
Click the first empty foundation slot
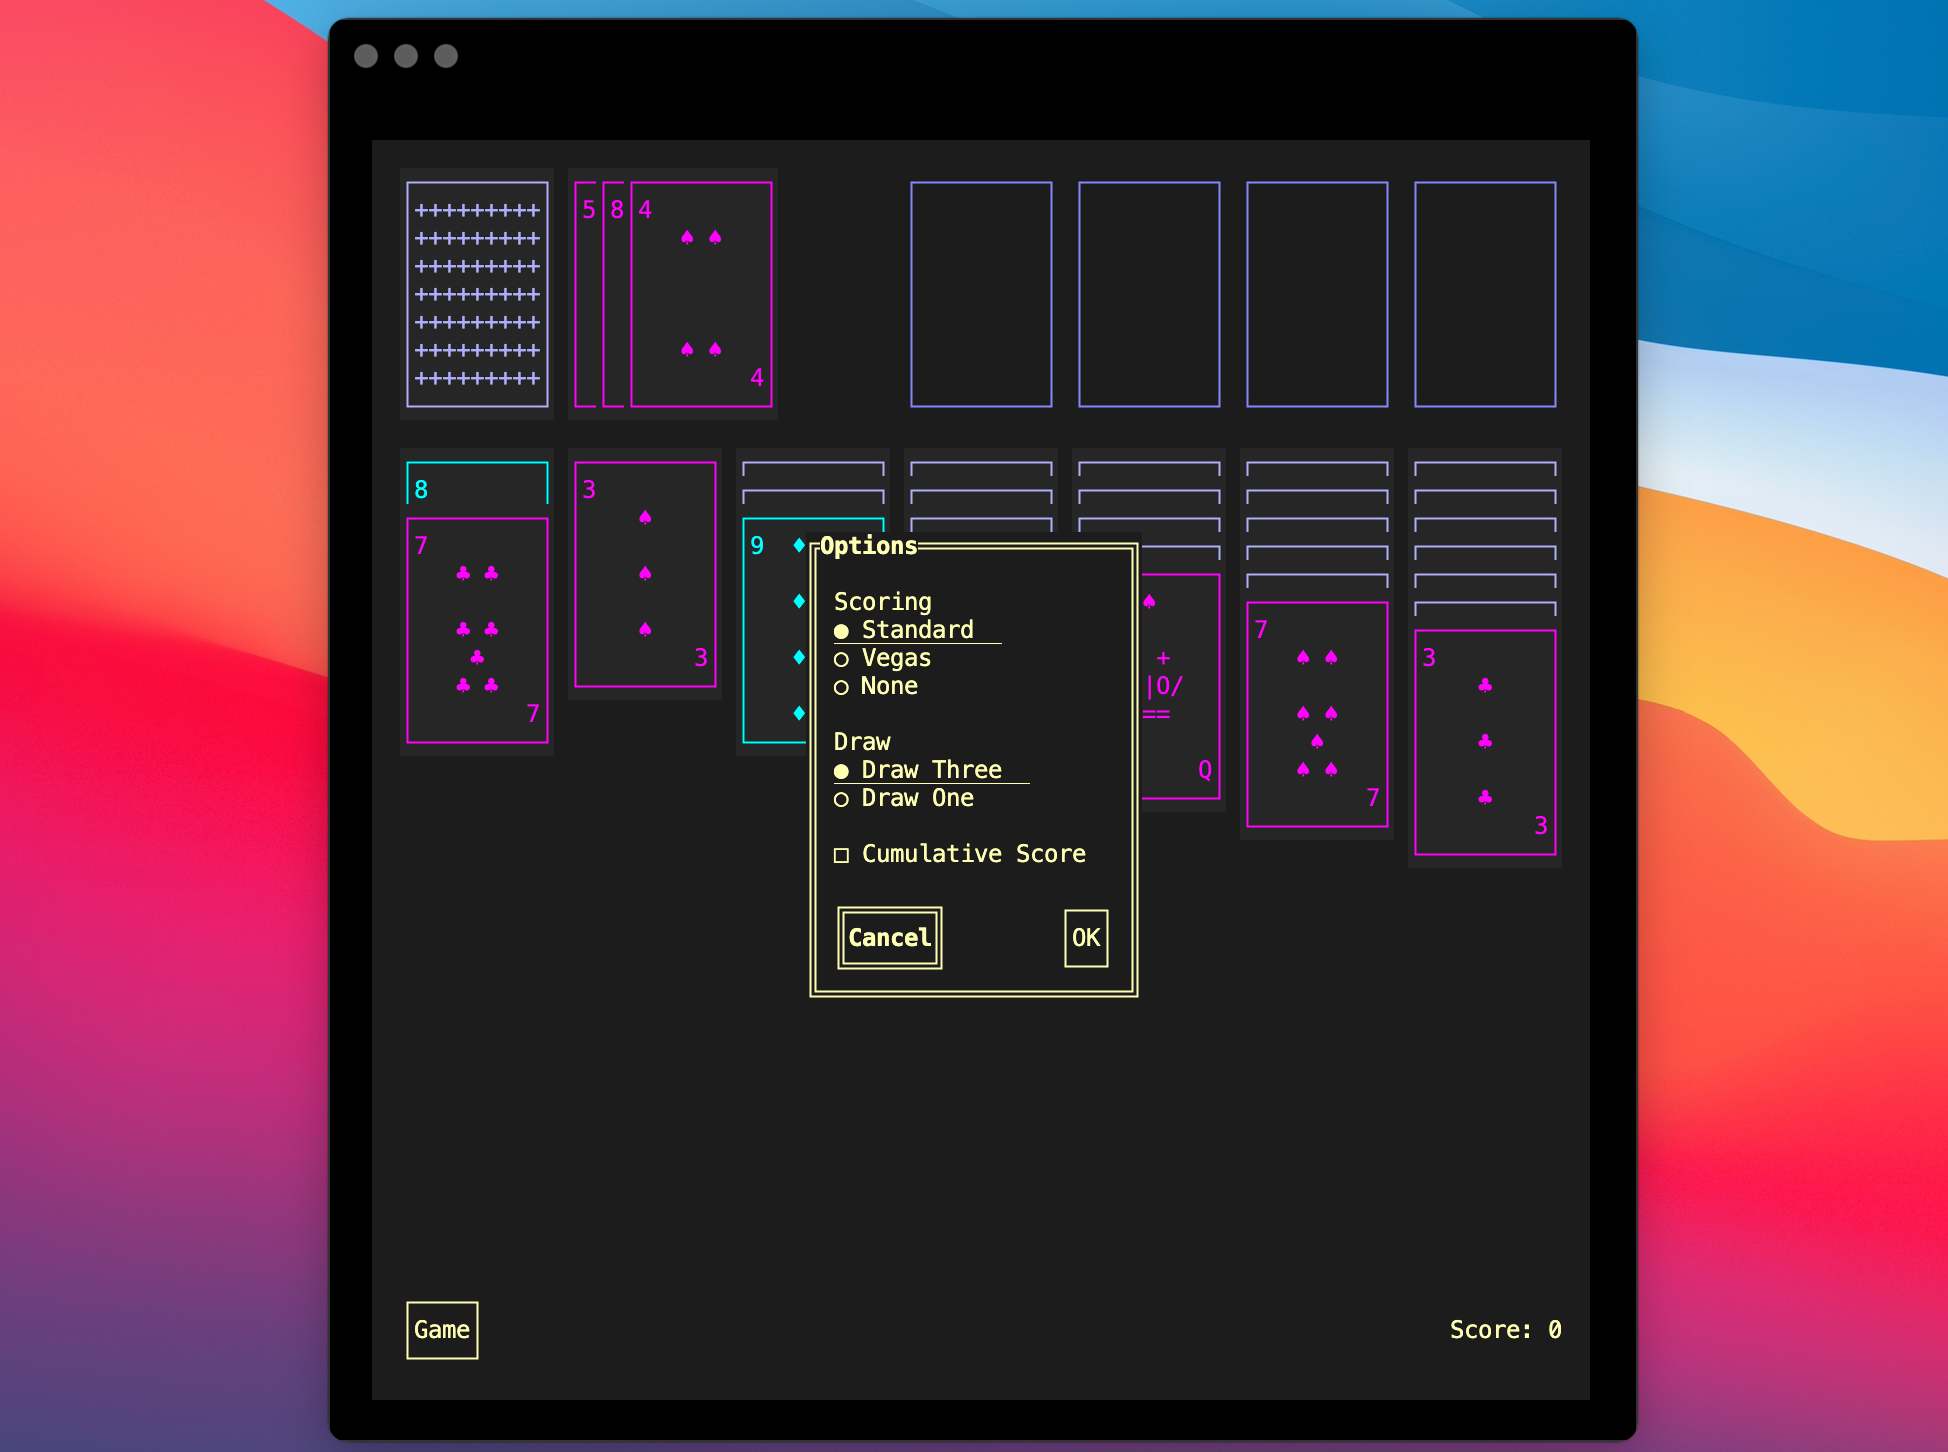pyautogui.click(x=981, y=294)
